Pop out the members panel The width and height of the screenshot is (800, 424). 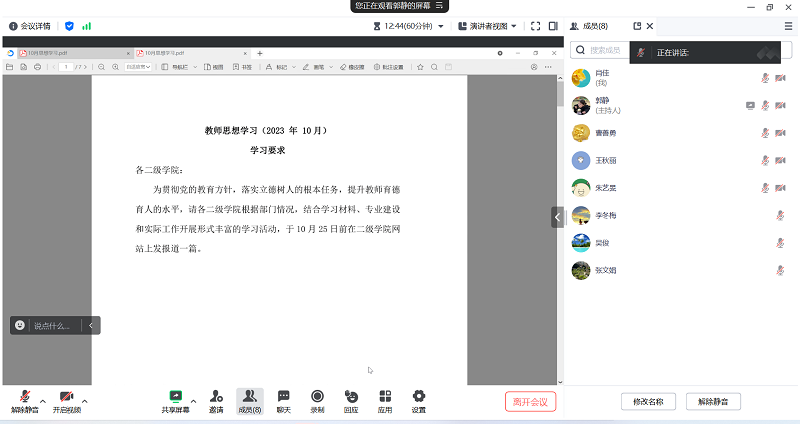pyautogui.click(x=637, y=26)
